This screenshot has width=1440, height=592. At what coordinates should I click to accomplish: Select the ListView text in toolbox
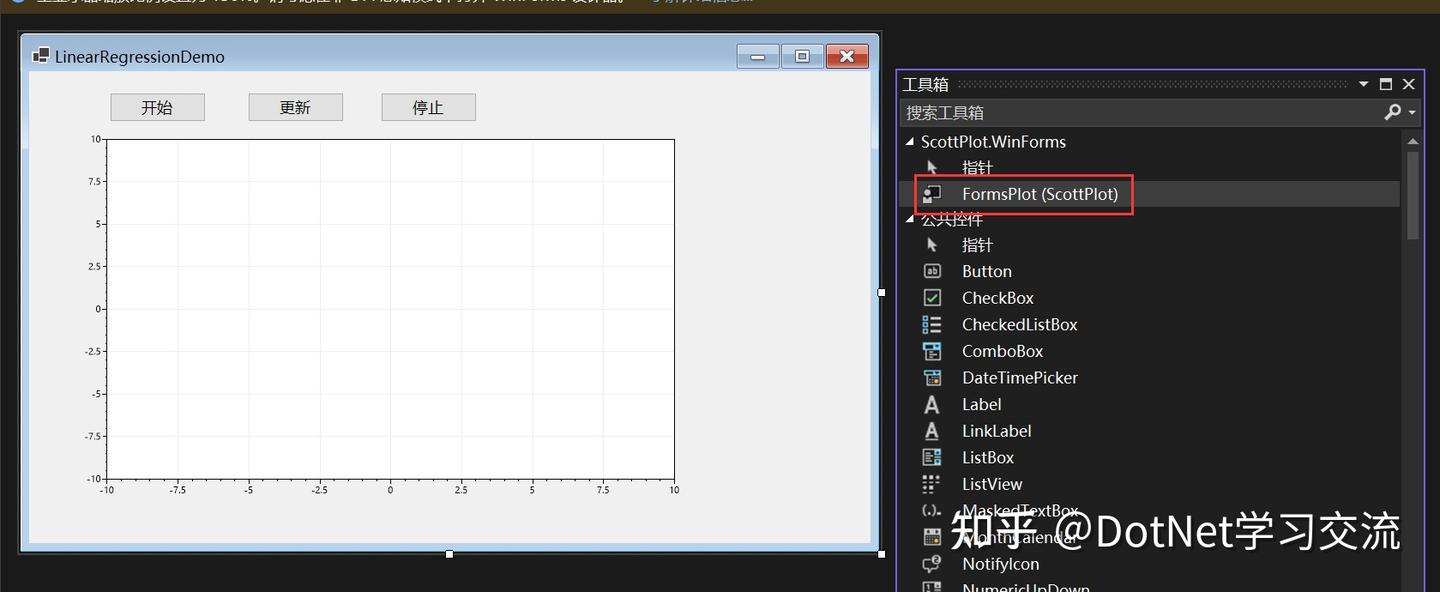(992, 484)
